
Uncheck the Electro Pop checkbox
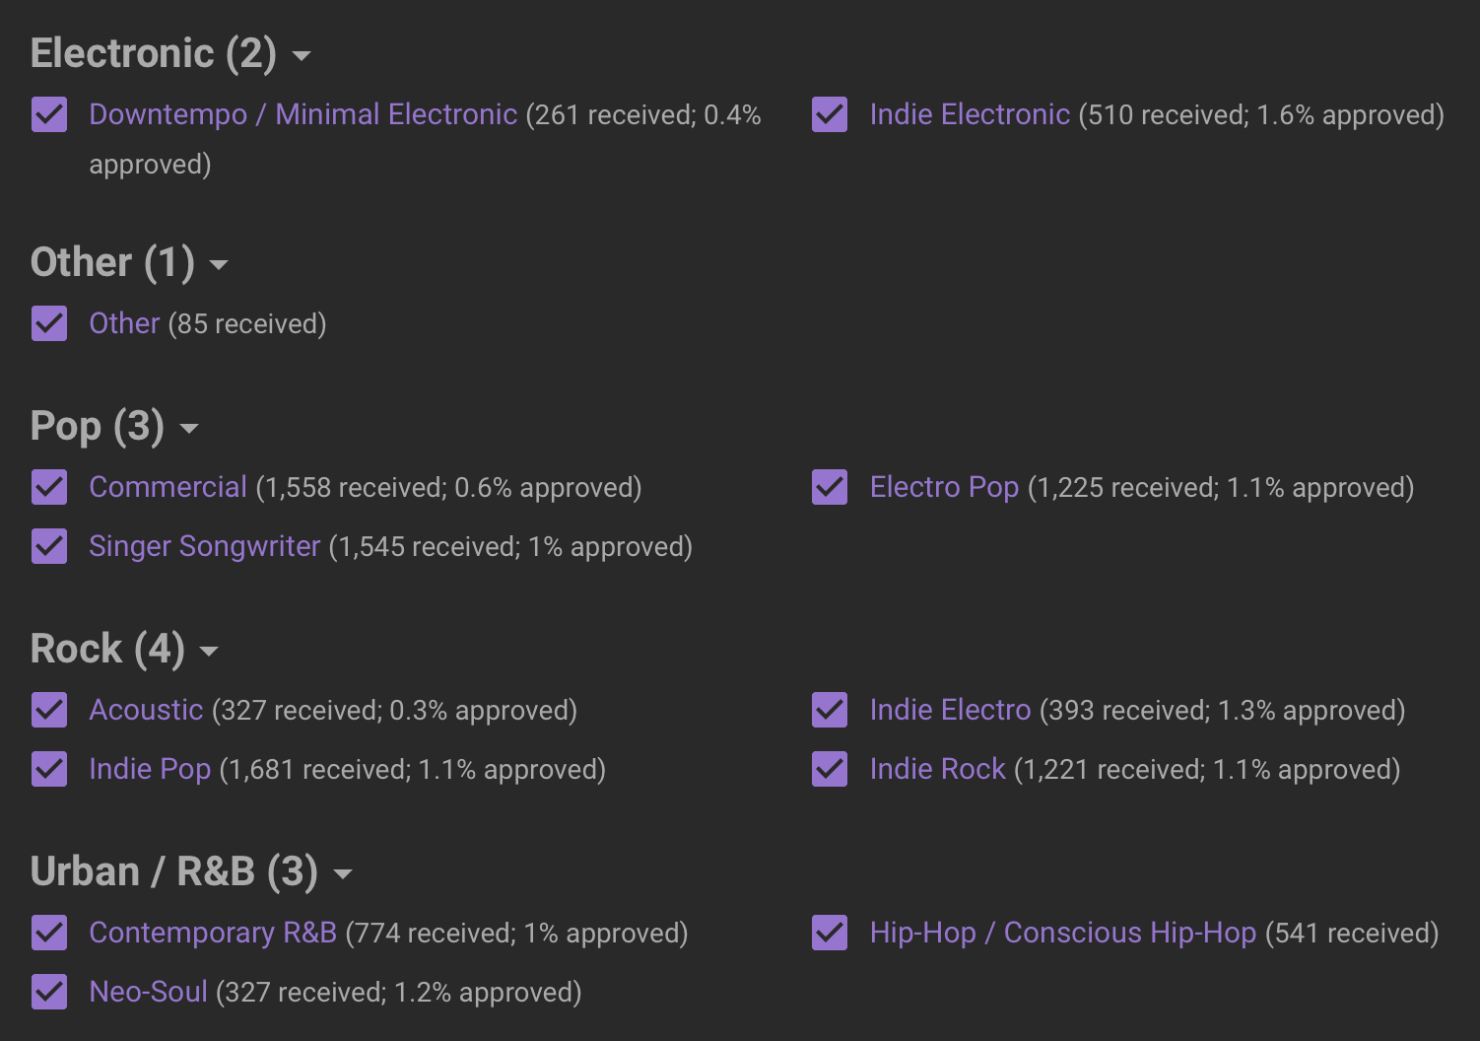[x=830, y=488]
